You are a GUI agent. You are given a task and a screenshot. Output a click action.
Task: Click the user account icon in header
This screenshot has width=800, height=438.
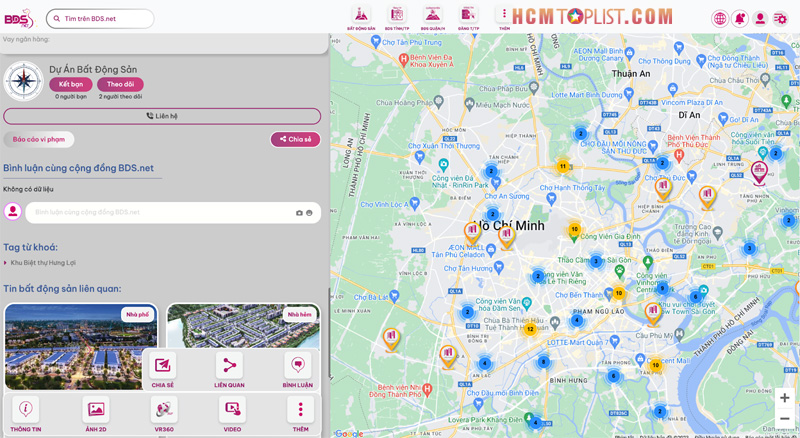pyautogui.click(x=760, y=19)
